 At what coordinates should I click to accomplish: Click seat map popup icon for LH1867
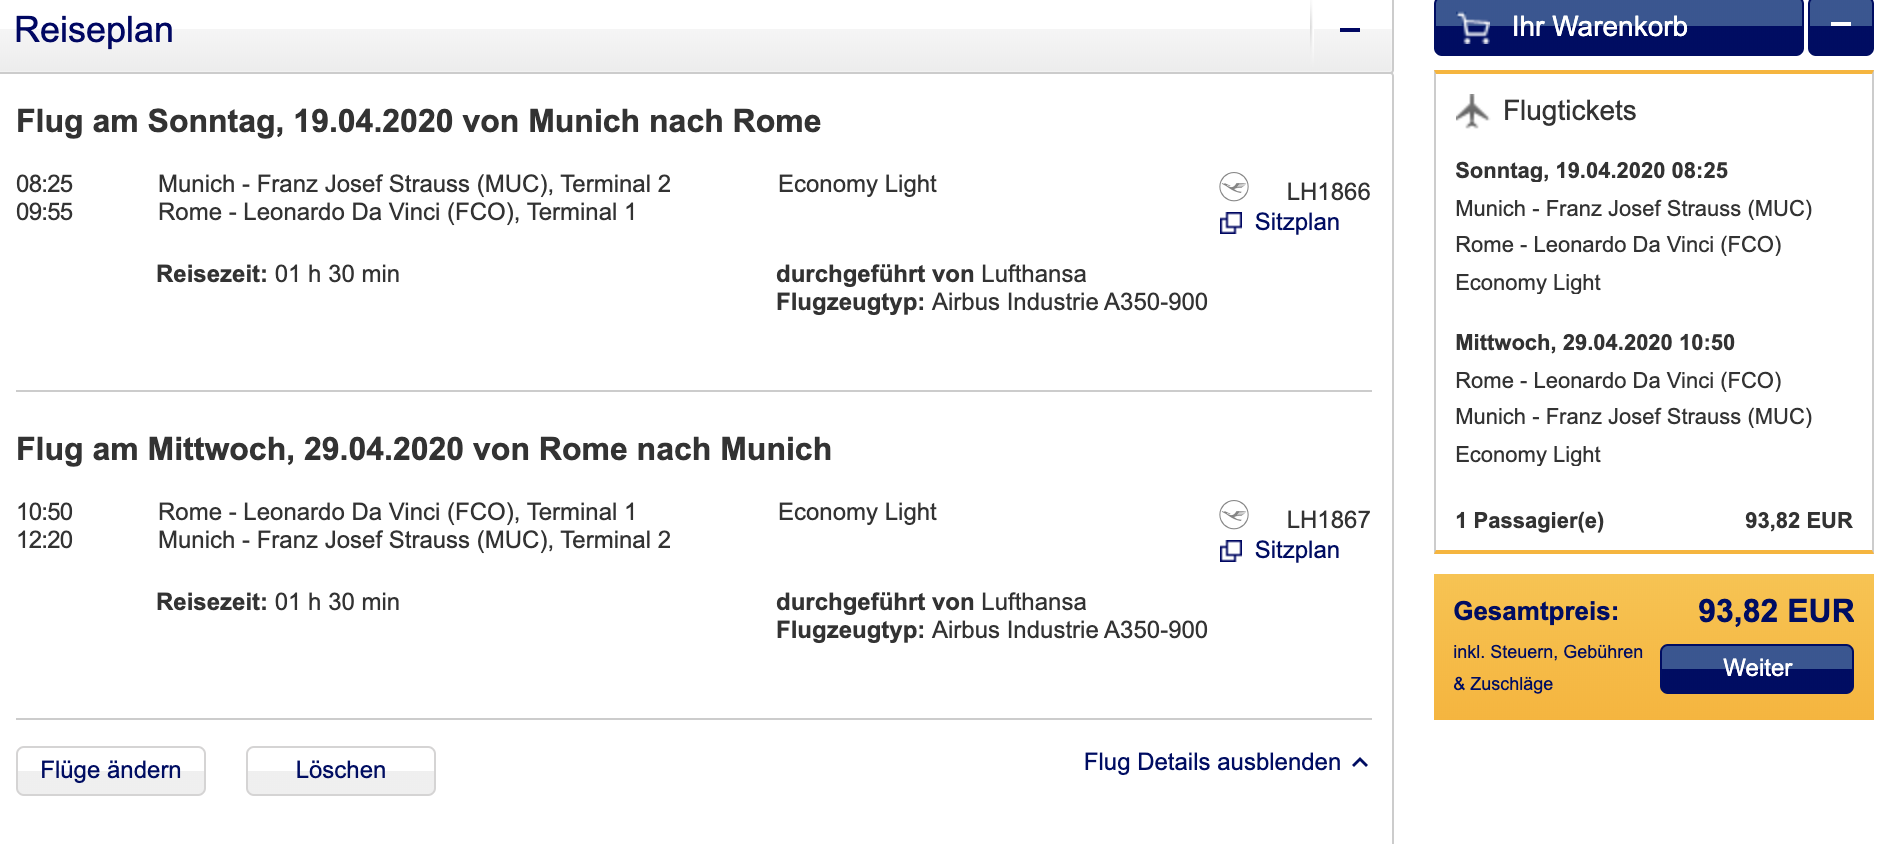pyautogui.click(x=1231, y=551)
